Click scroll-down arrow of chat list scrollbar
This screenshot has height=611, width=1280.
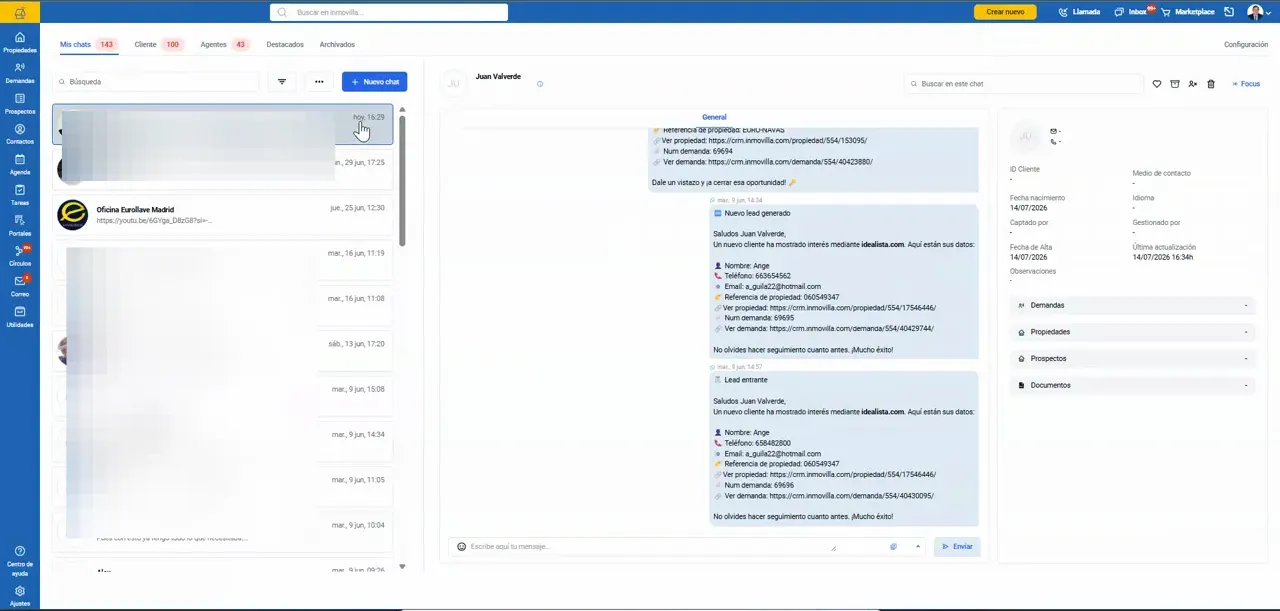click(402, 567)
